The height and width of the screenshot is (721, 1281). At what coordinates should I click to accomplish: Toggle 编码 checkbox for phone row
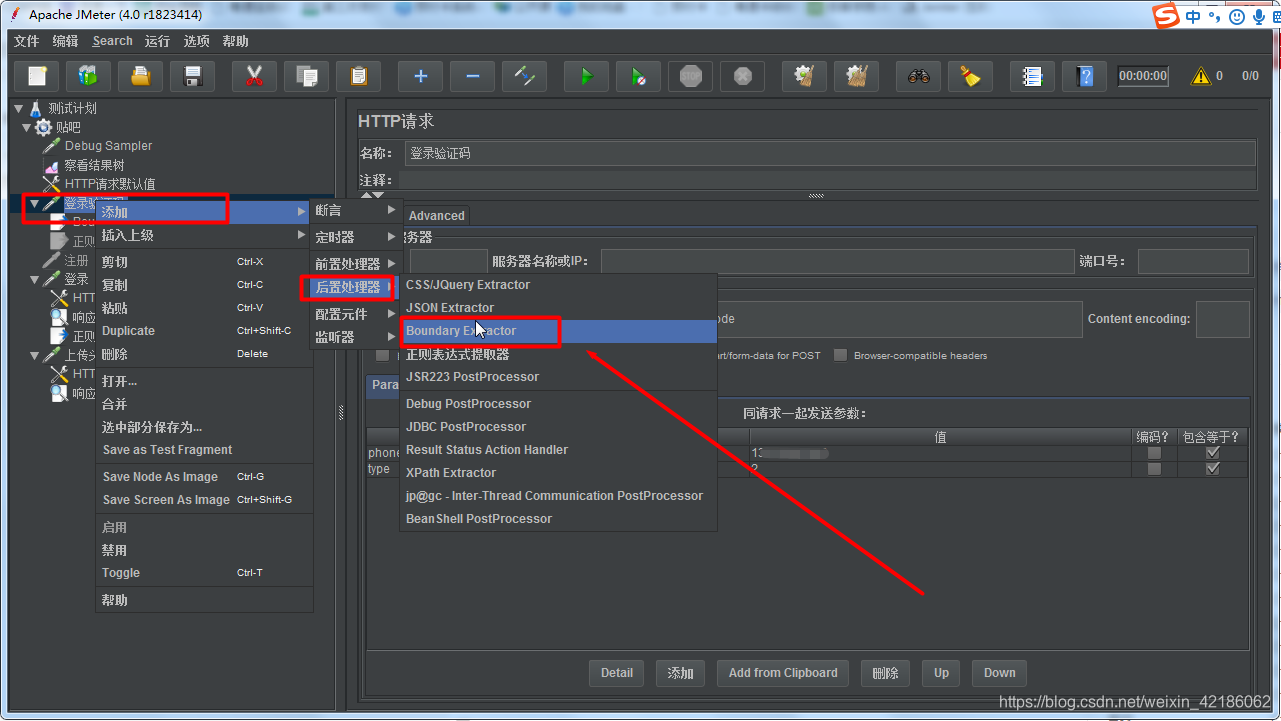point(1155,453)
